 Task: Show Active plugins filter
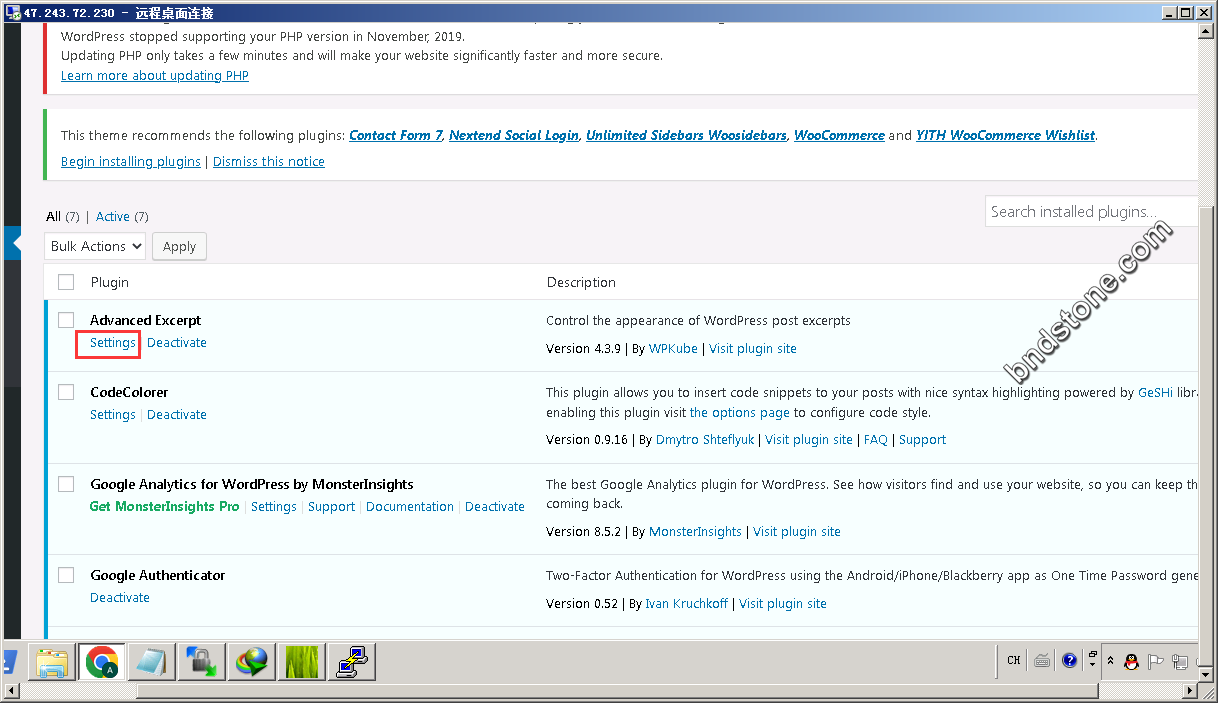[x=113, y=216]
